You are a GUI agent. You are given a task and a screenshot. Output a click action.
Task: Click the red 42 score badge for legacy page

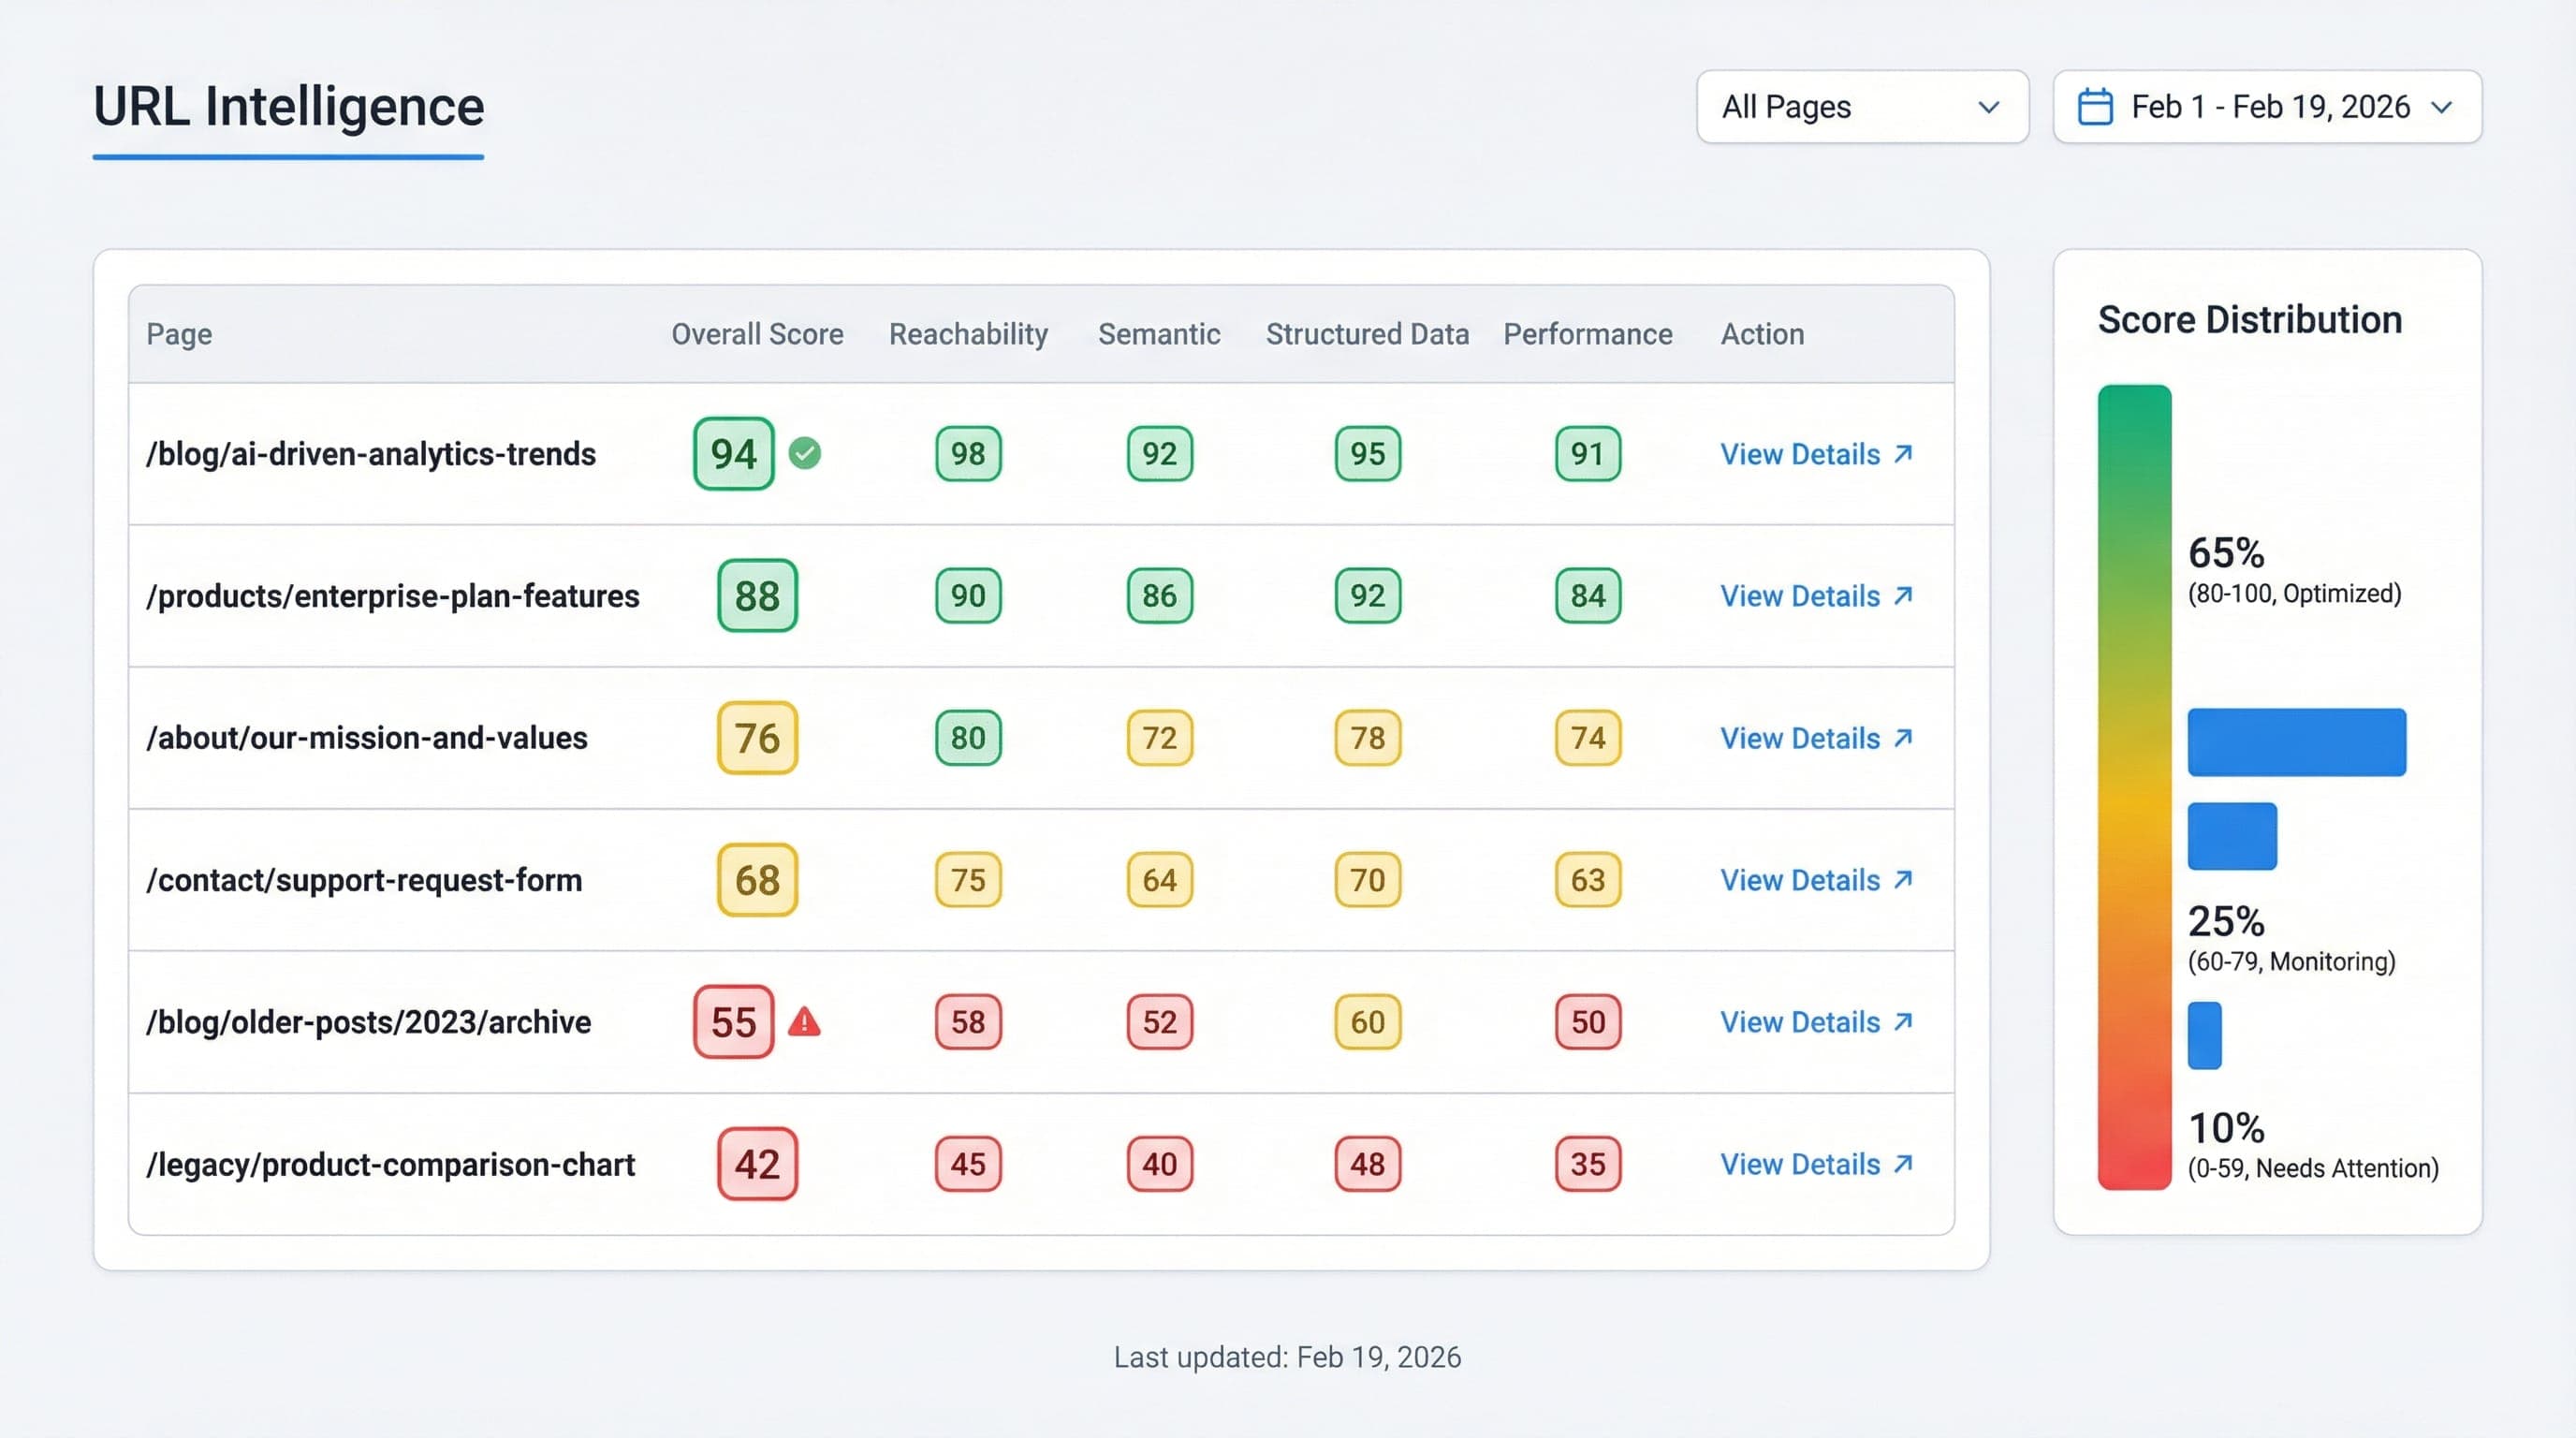(x=757, y=1163)
